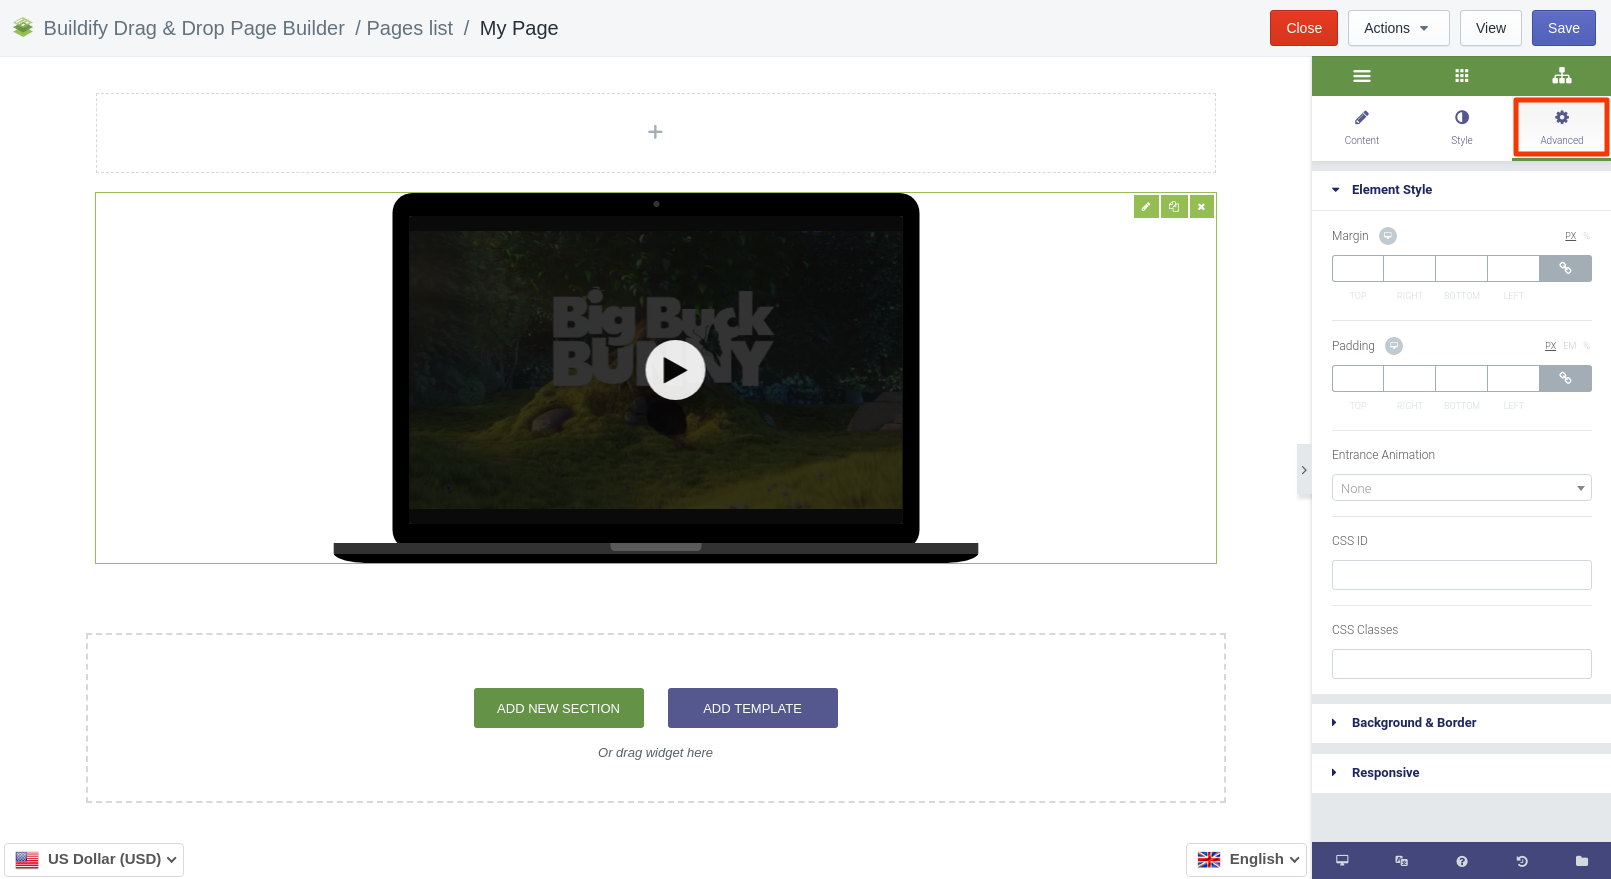The width and height of the screenshot is (1611, 879).
Task: Toggle Padding linked values chain icon
Action: click(x=1565, y=378)
